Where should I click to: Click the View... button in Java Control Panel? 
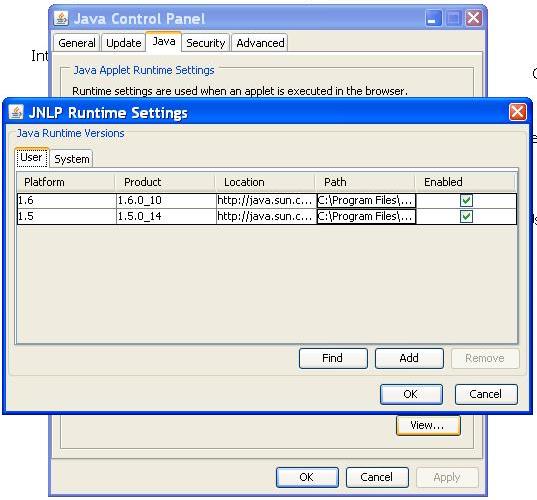[x=428, y=425]
